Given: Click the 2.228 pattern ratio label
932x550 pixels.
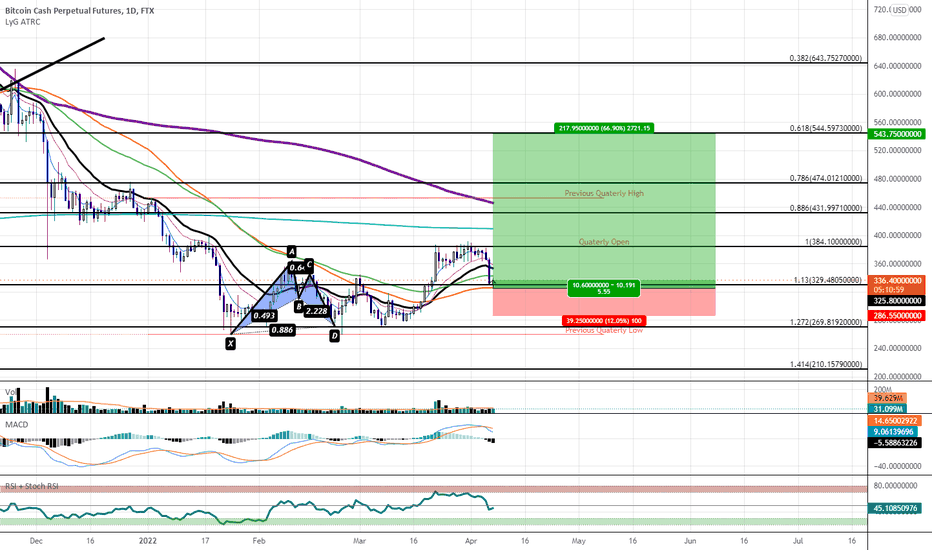Looking at the screenshot, I should (316, 310).
